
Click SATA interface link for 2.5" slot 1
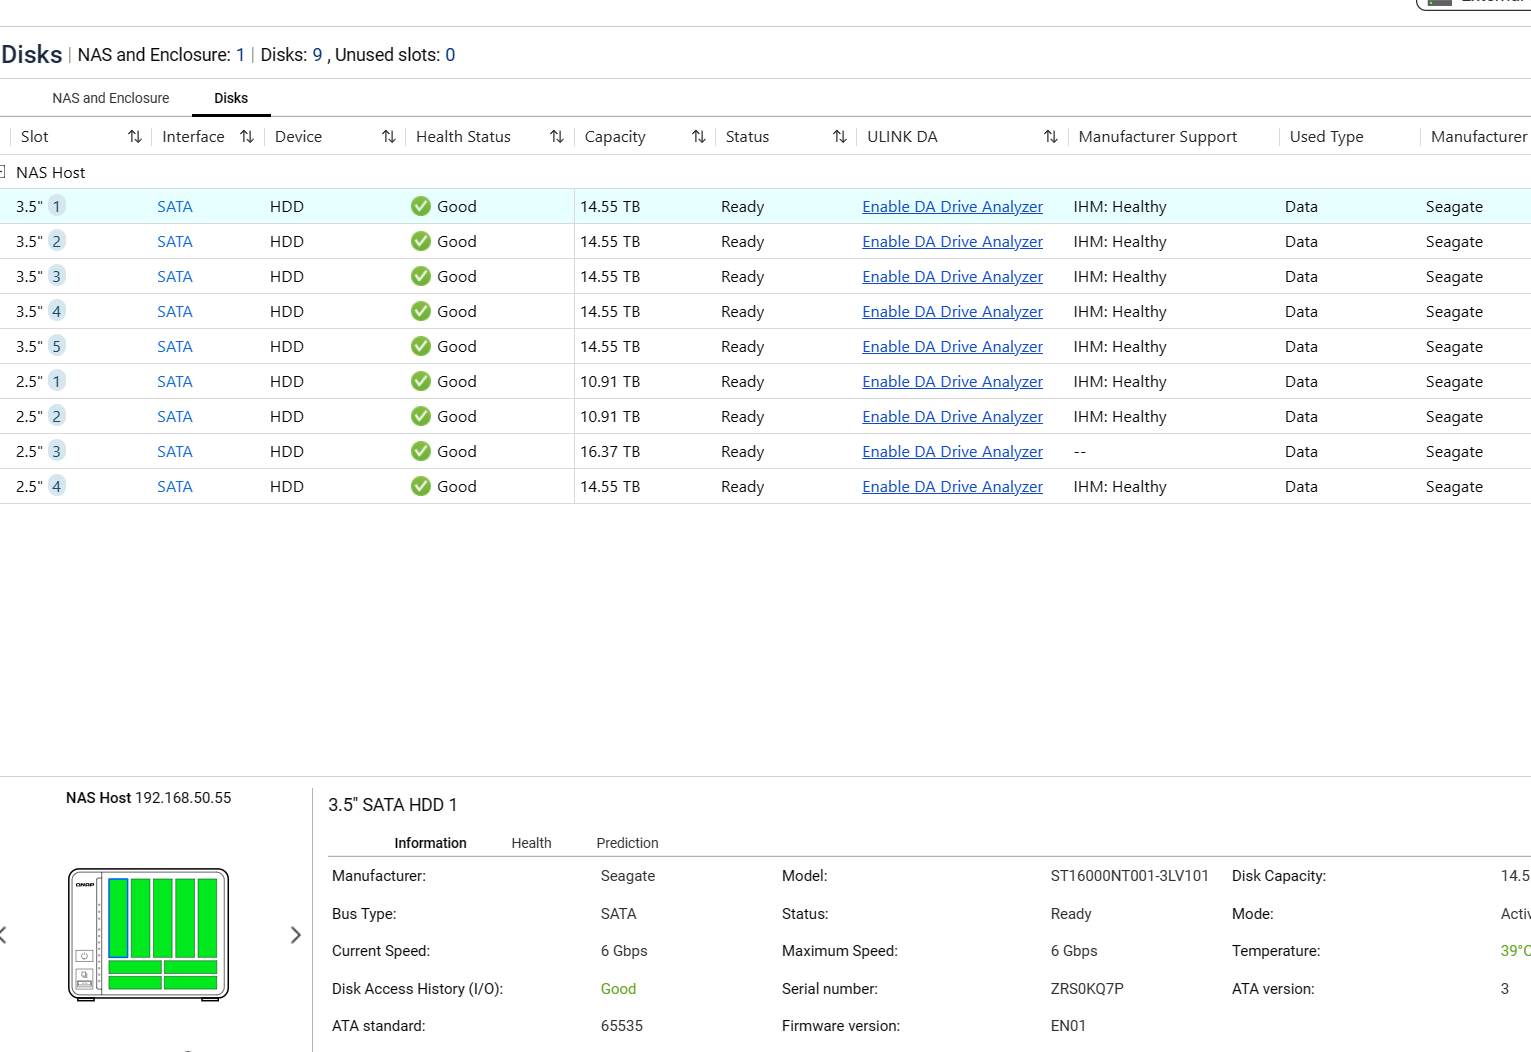(175, 382)
